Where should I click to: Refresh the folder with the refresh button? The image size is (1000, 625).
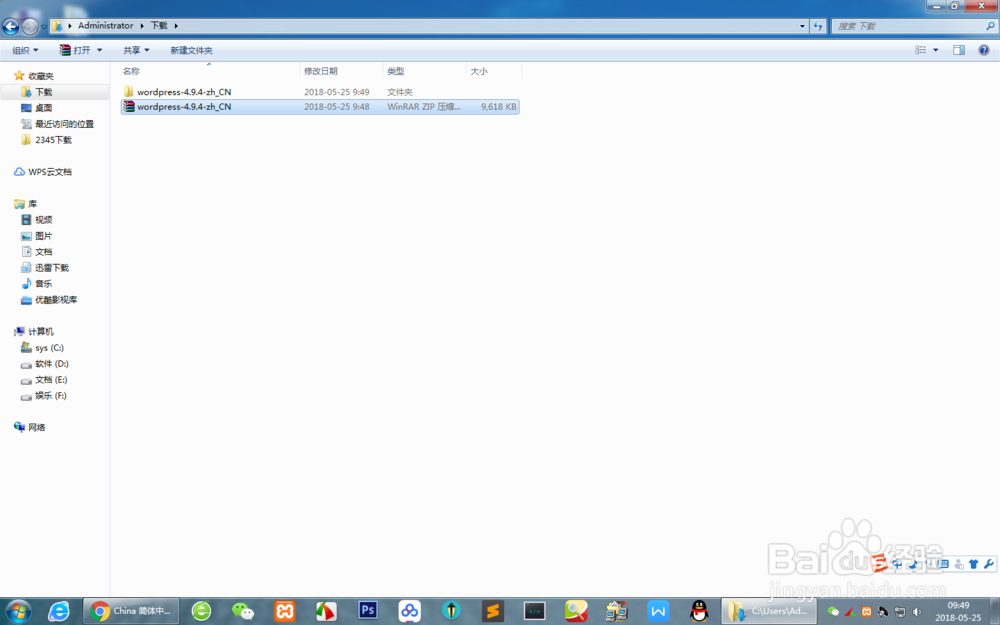(818, 26)
